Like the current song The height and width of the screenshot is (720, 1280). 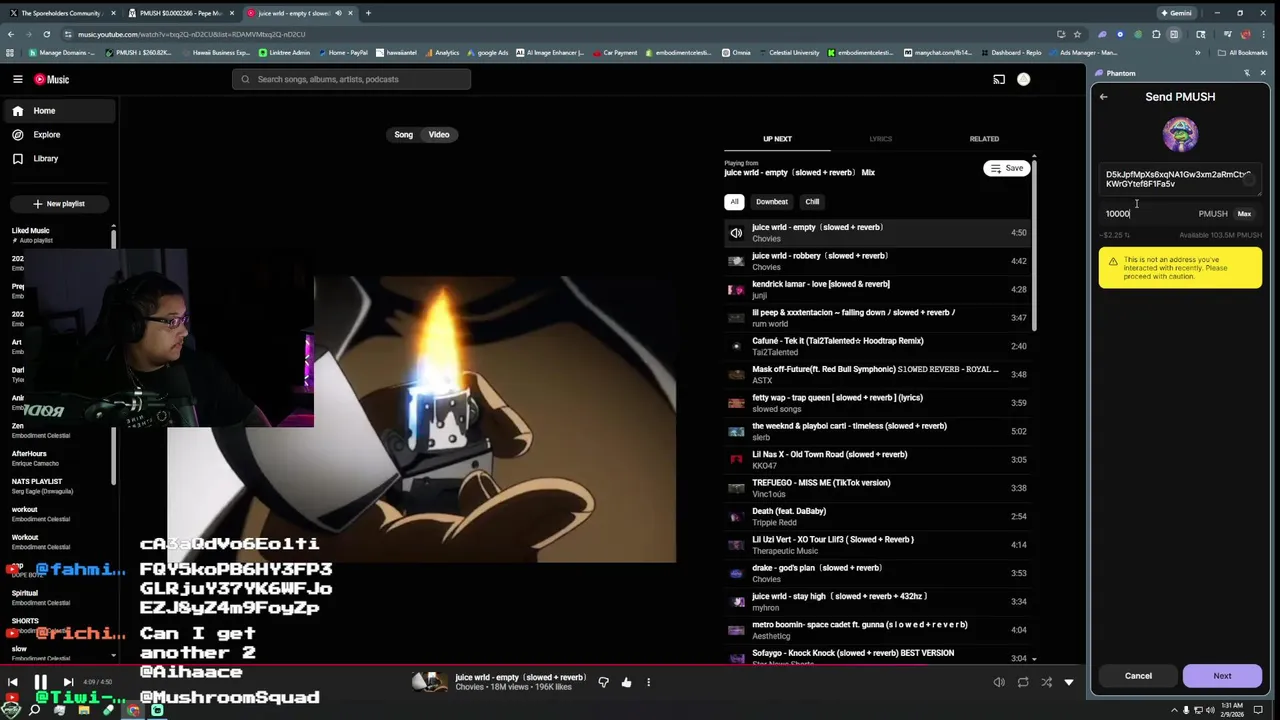(626, 682)
